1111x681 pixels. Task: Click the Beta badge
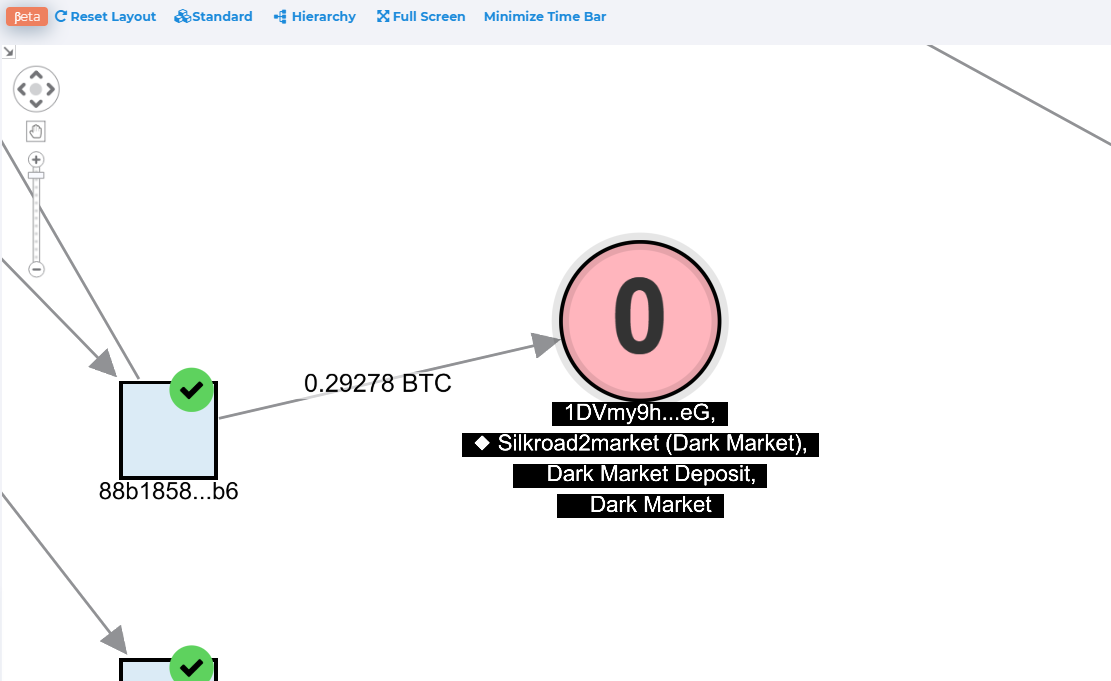[27, 16]
